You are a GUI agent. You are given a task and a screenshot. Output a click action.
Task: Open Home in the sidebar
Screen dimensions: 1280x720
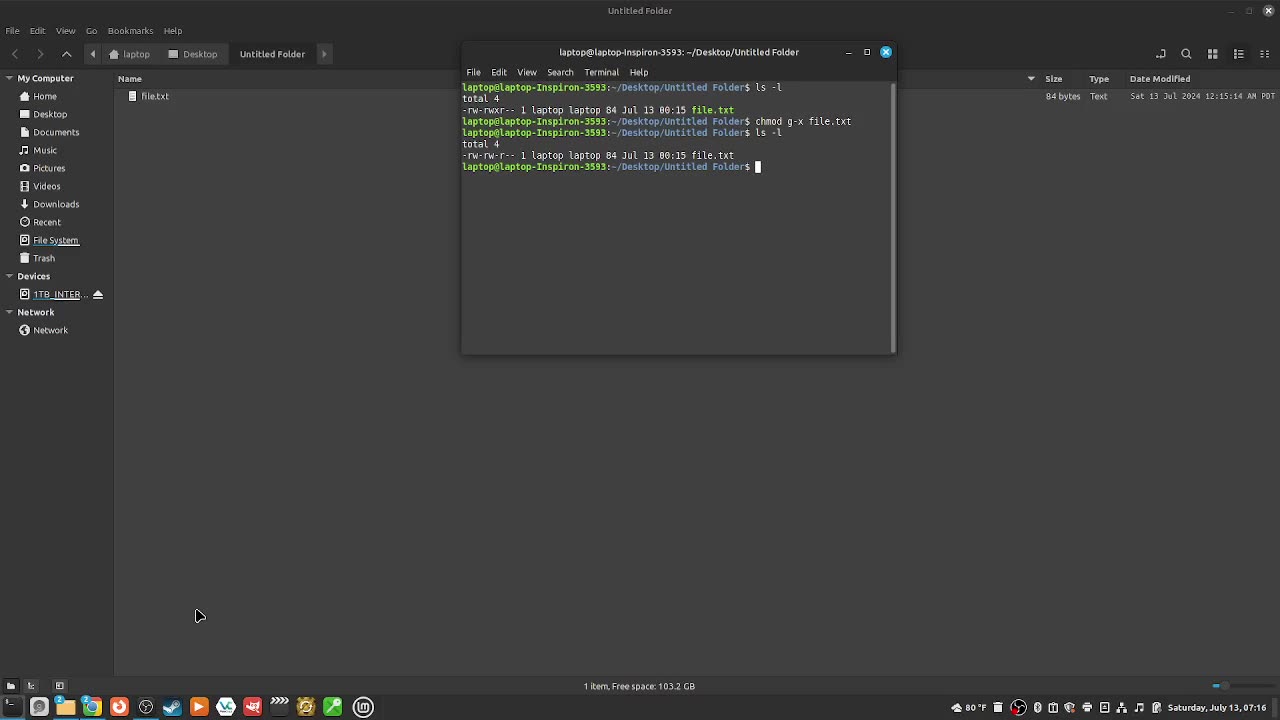click(45, 96)
